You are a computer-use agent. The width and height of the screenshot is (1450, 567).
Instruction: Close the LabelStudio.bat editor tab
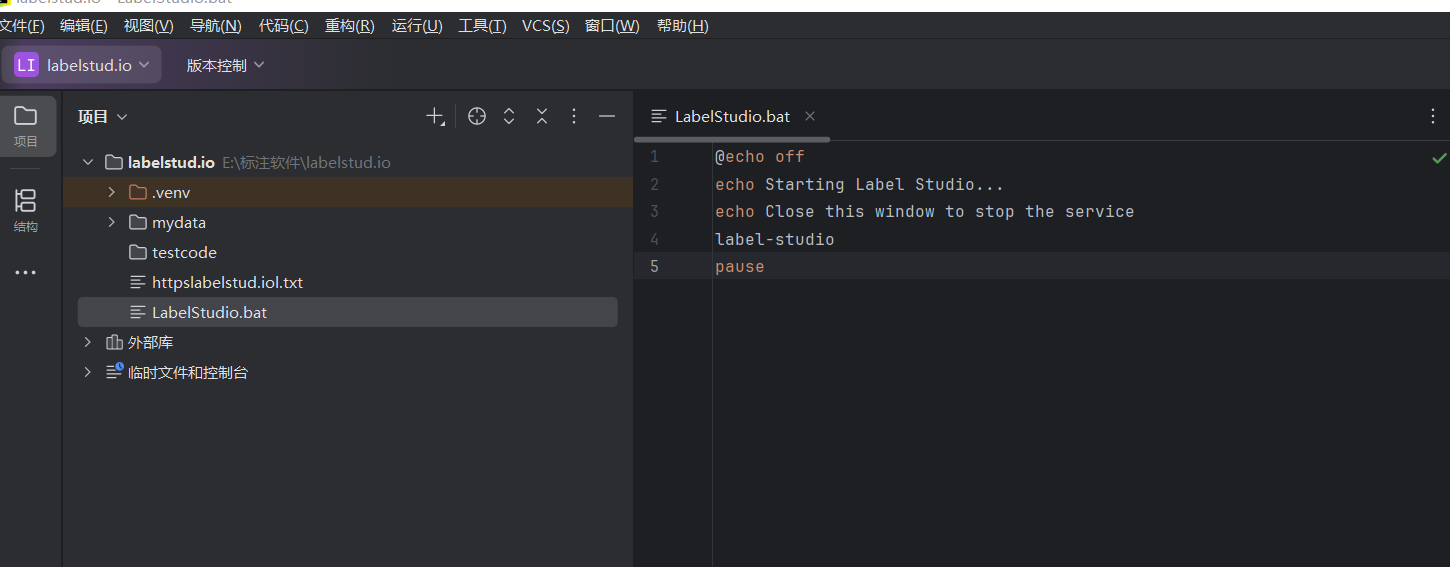pos(810,116)
